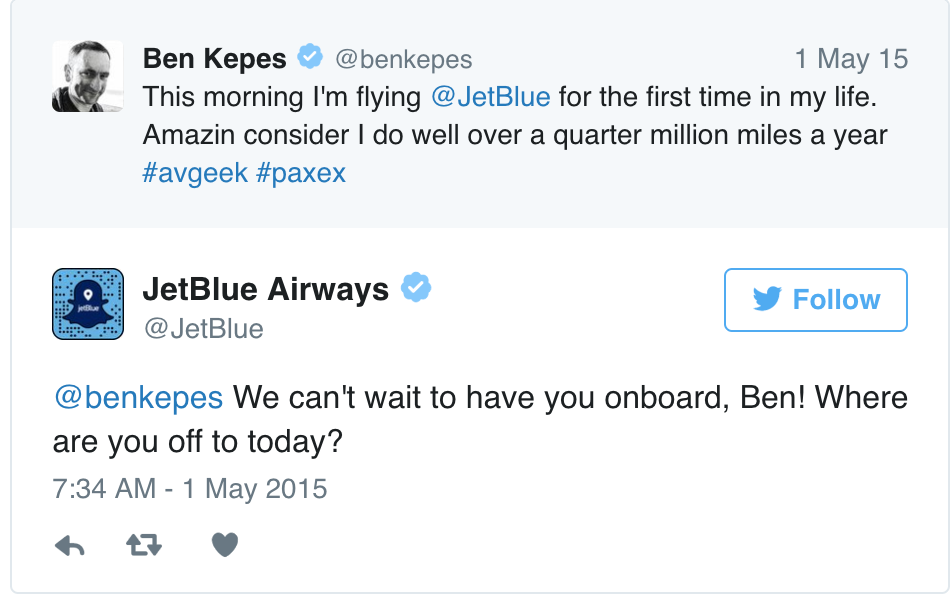Click the @benkepes handle beside name
The image size is (952, 594).
[404, 60]
